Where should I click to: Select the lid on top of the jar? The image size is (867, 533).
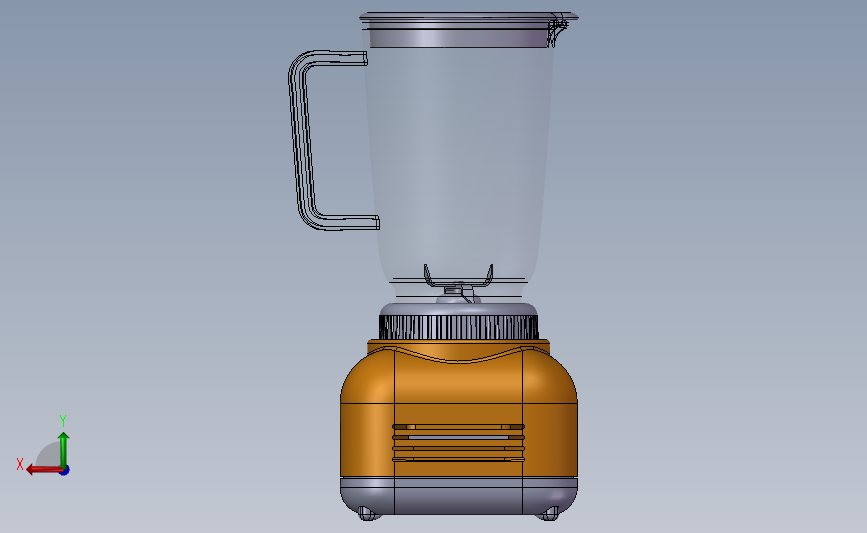[x=468, y=29]
